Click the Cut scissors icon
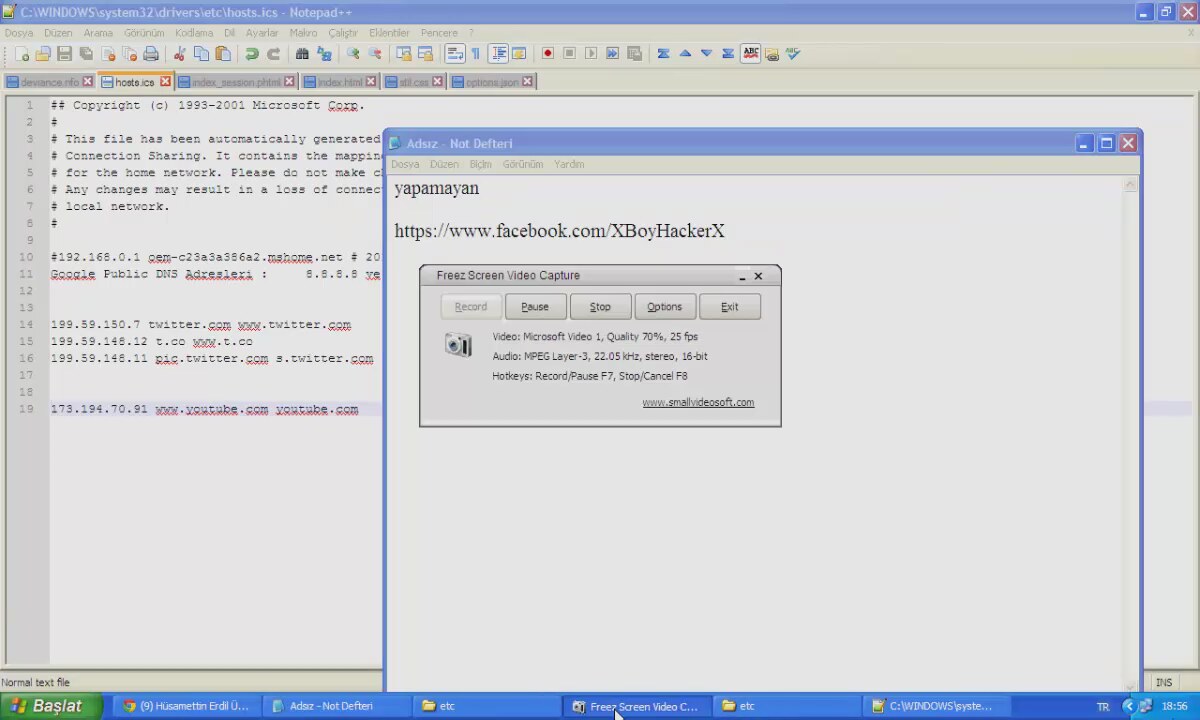 tap(180, 54)
